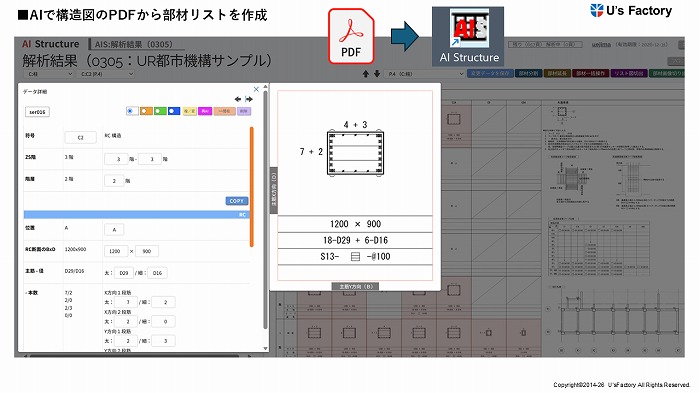Switch to the AIS:解析結果 (0305) tab
This screenshot has height=393, width=700.
click(133, 44)
